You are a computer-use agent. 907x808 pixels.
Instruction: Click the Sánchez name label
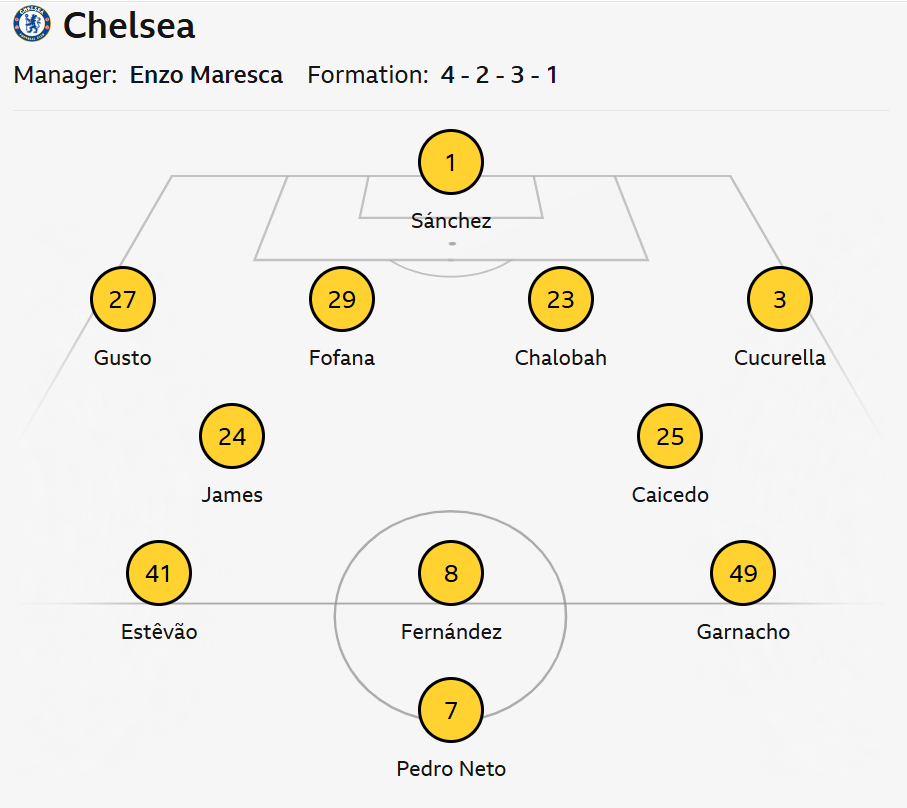(451, 221)
